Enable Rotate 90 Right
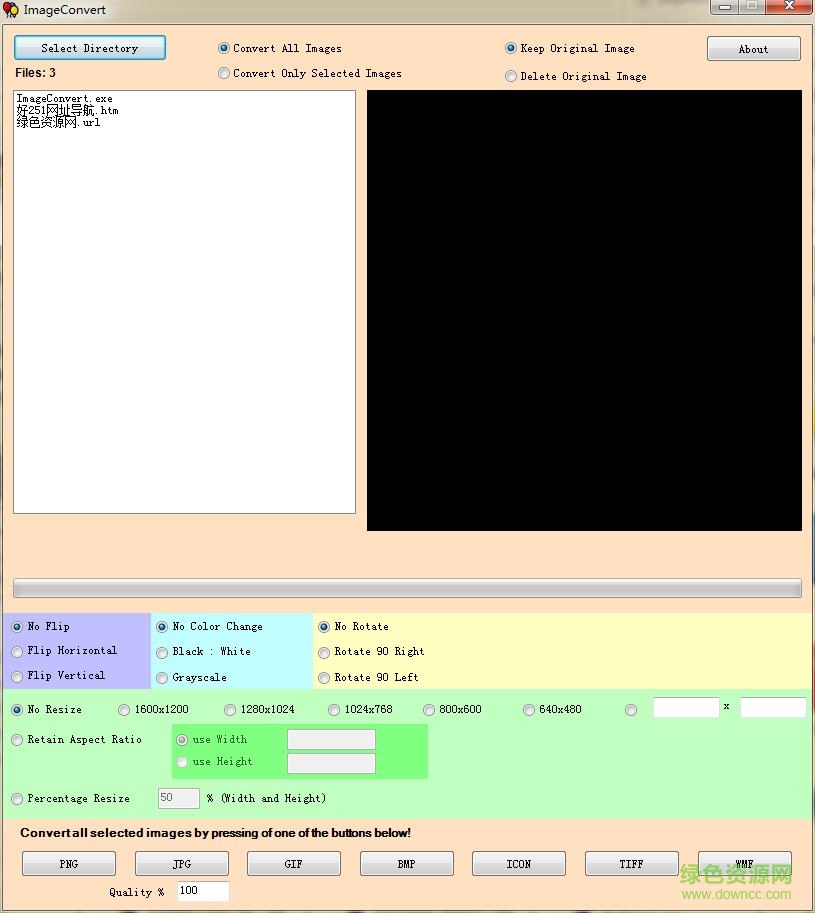The width and height of the screenshot is (815, 913). point(323,651)
